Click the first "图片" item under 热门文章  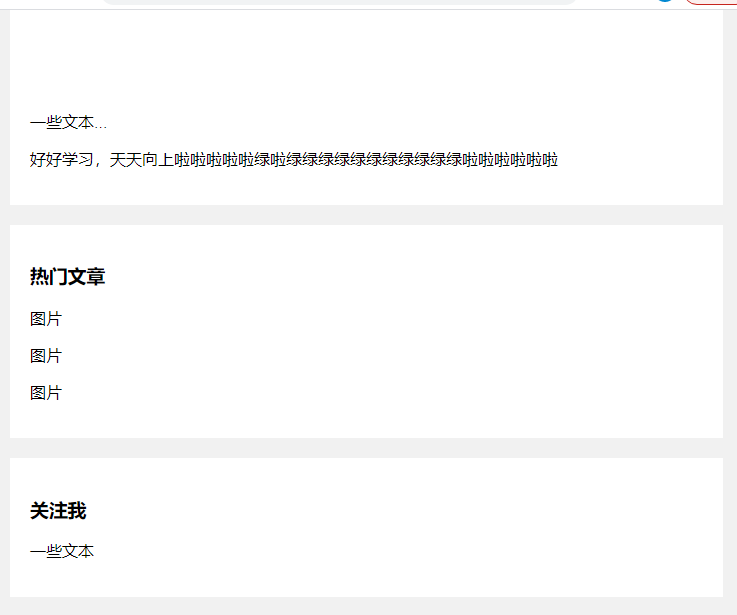(46, 319)
